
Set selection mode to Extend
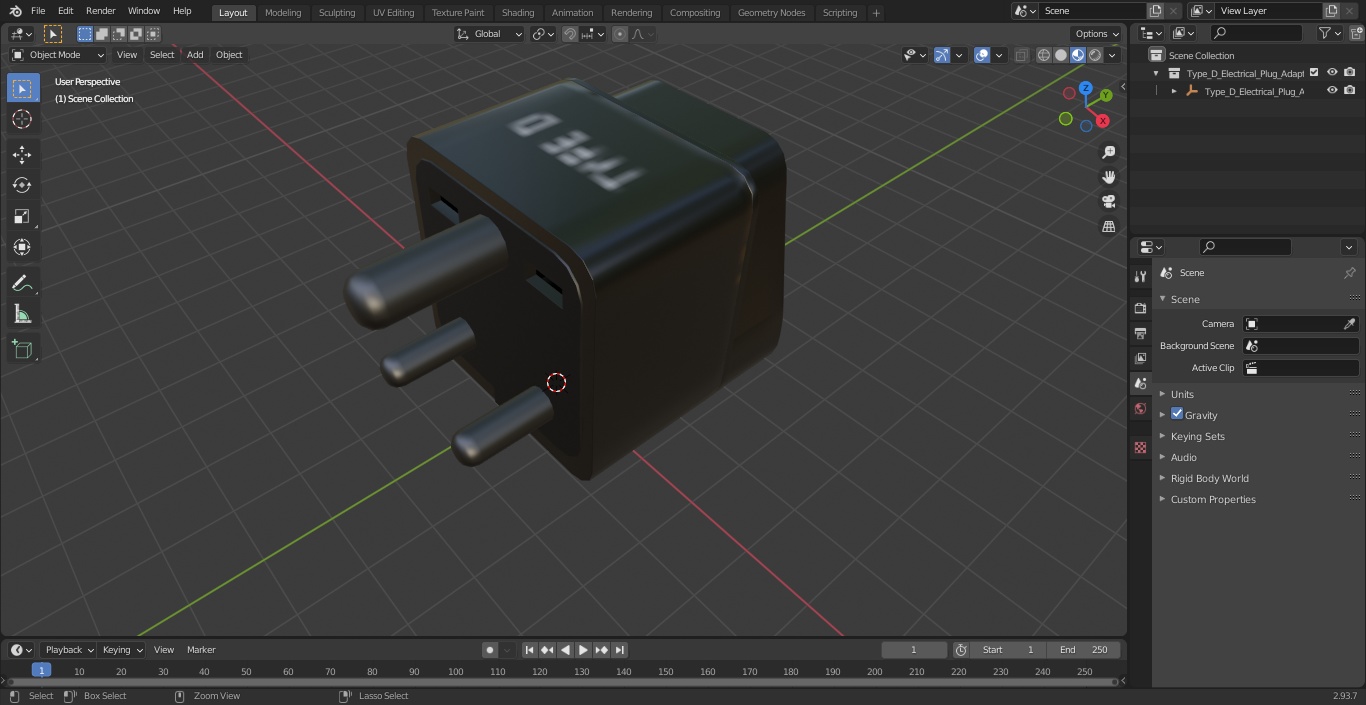(x=102, y=34)
